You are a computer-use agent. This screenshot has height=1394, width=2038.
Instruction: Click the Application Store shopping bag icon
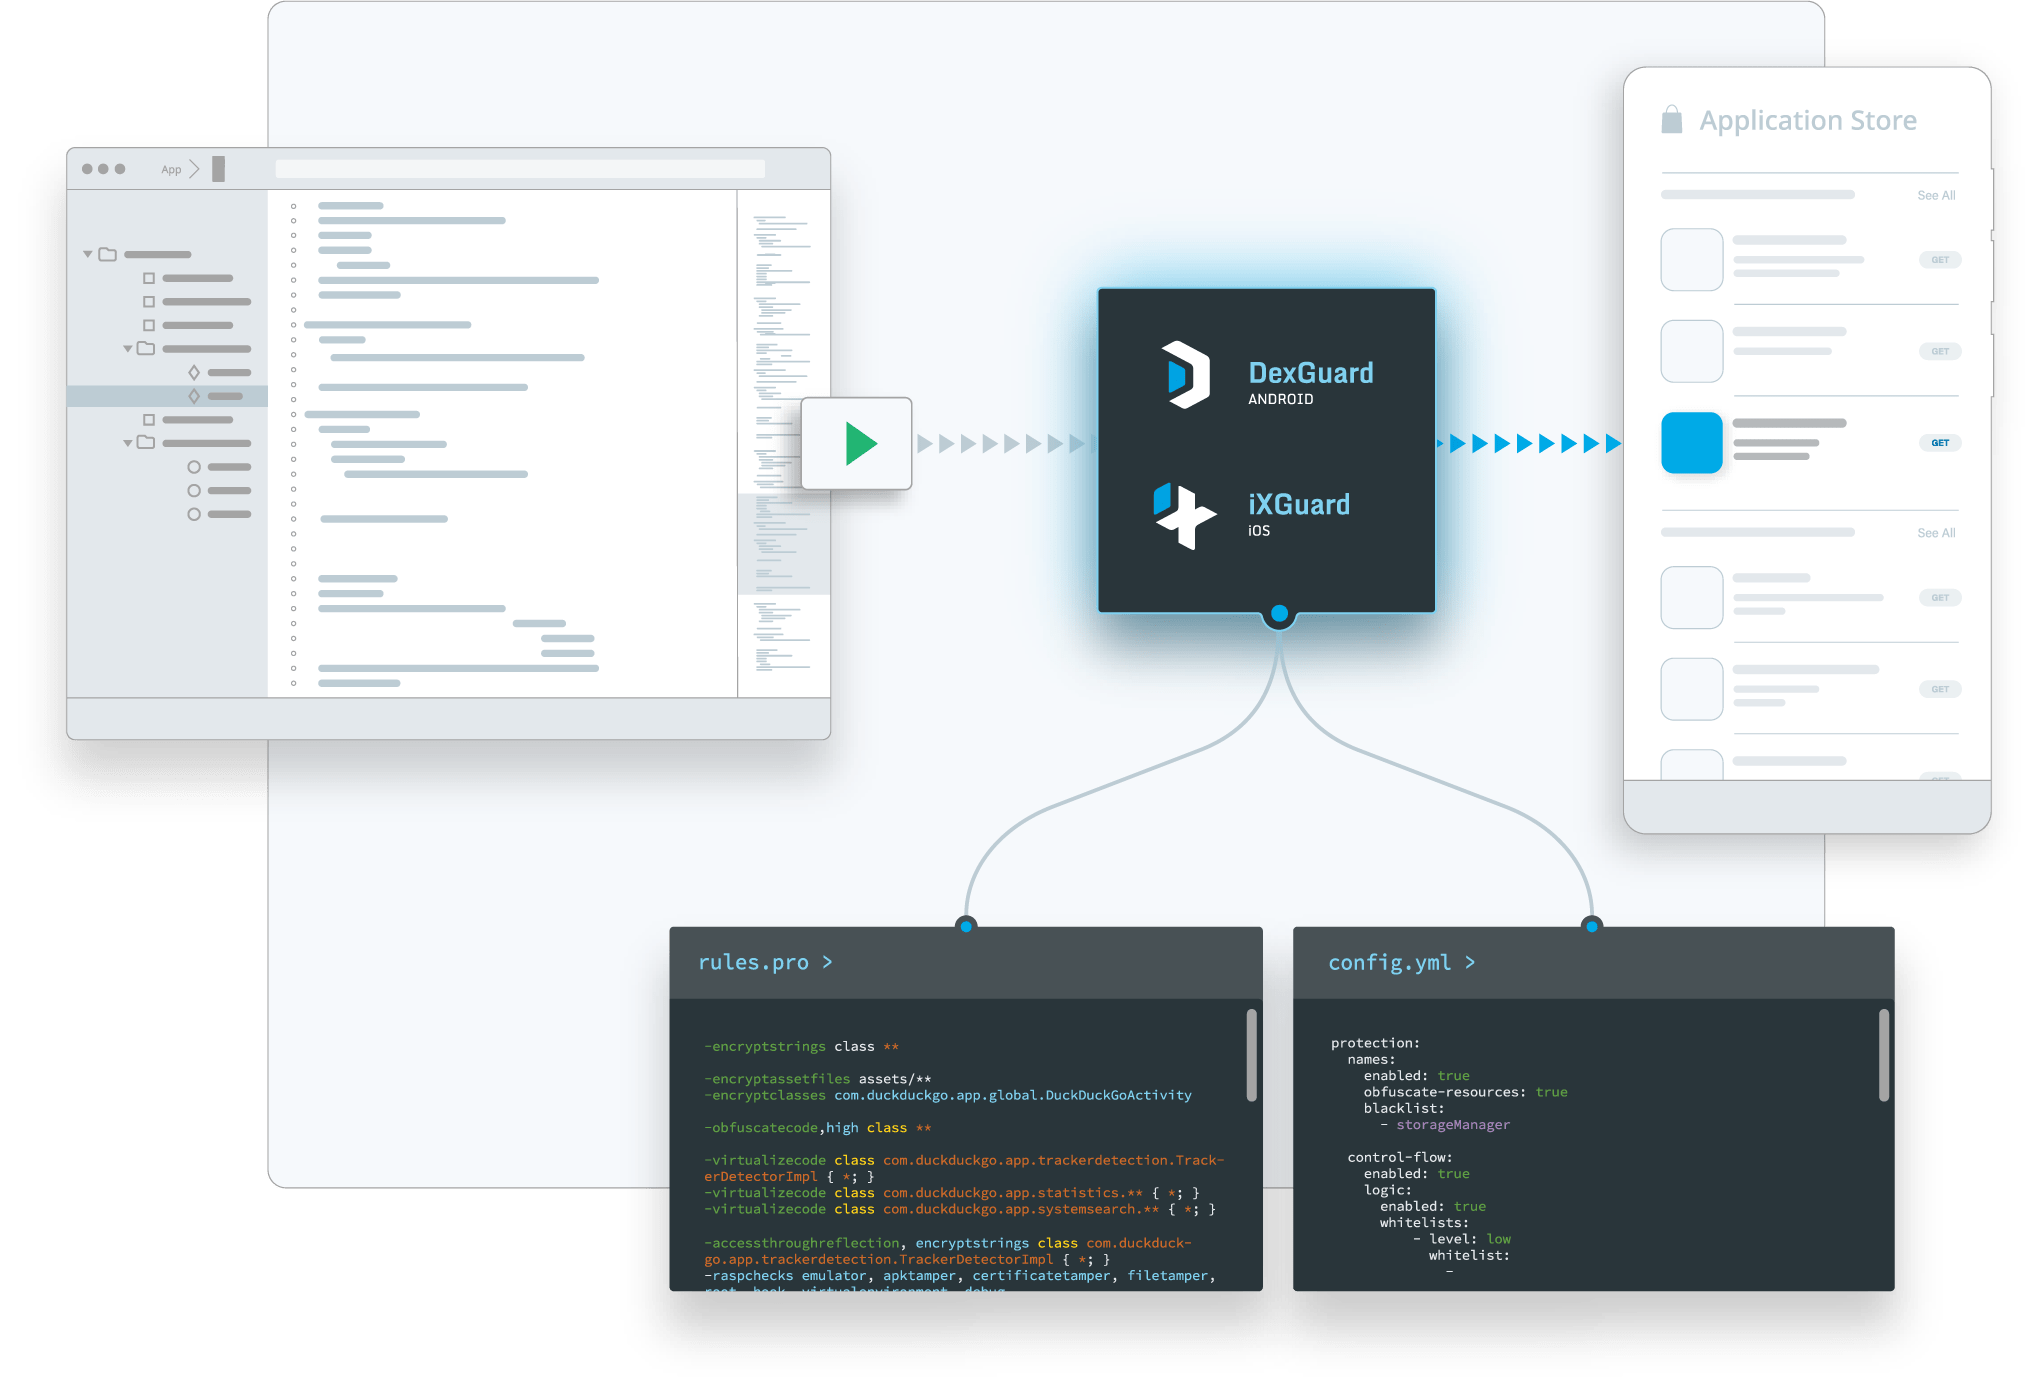tap(1671, 120)
